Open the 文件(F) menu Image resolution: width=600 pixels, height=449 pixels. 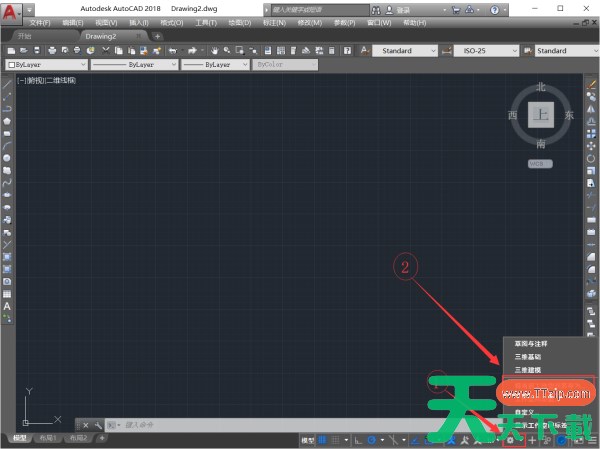coord(40,23)
